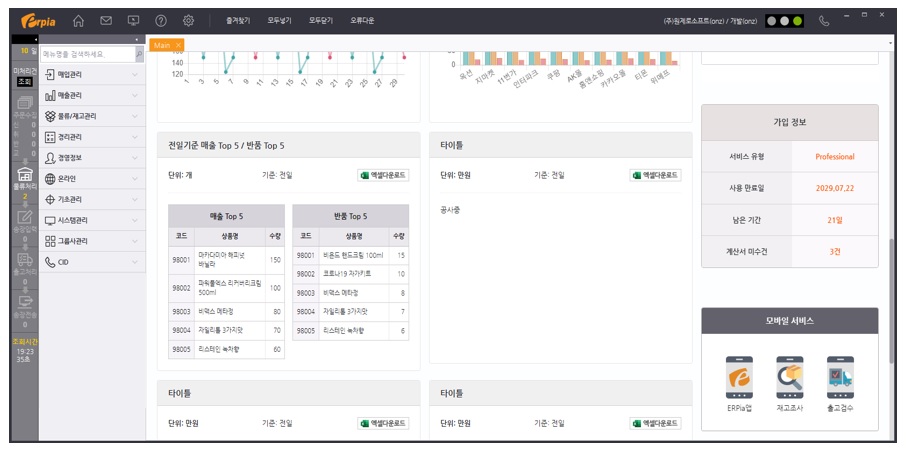The image size is (911, 450).
Task: Click 엑셀다운로드 in 매출 Top 5 panel
Action: [383, 175]
